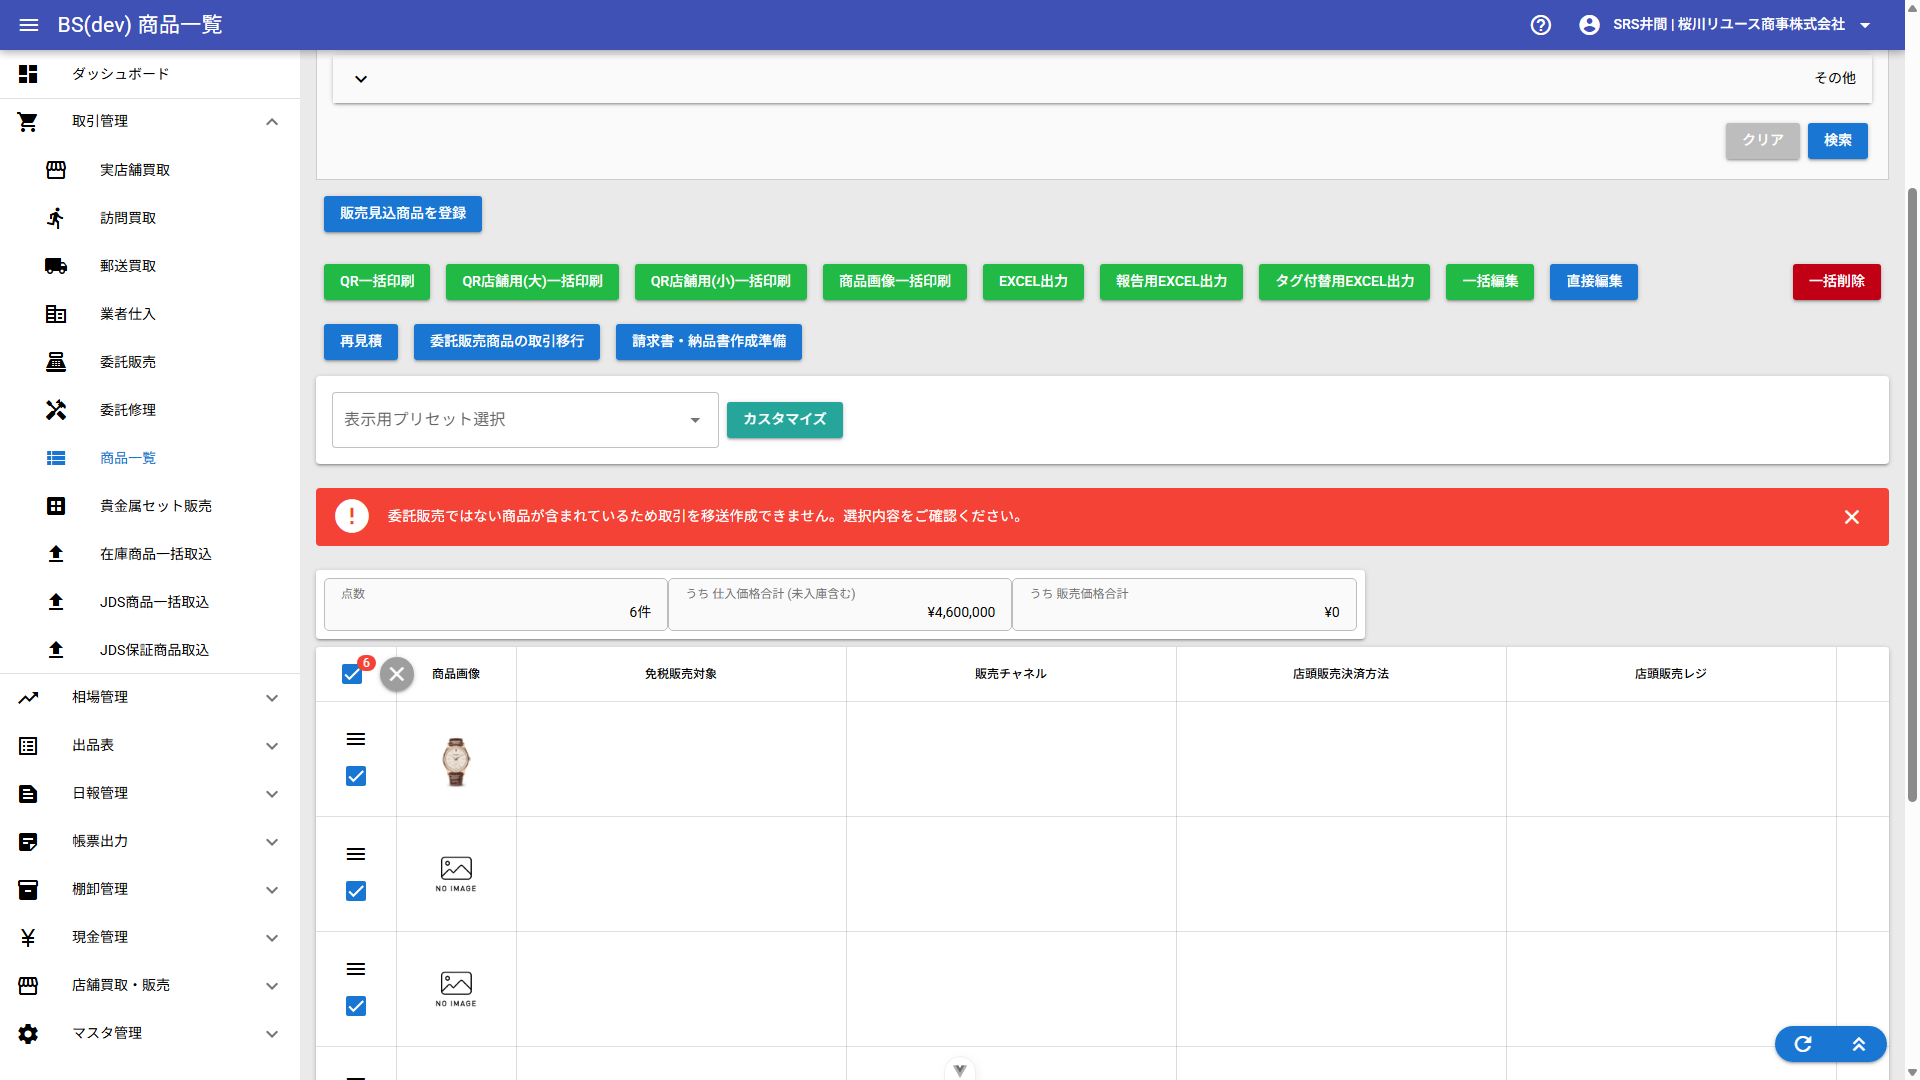The width and height of the screenshot is (1920, 1080).
Task: Click the 直接編集 button
Action: 1594,282
